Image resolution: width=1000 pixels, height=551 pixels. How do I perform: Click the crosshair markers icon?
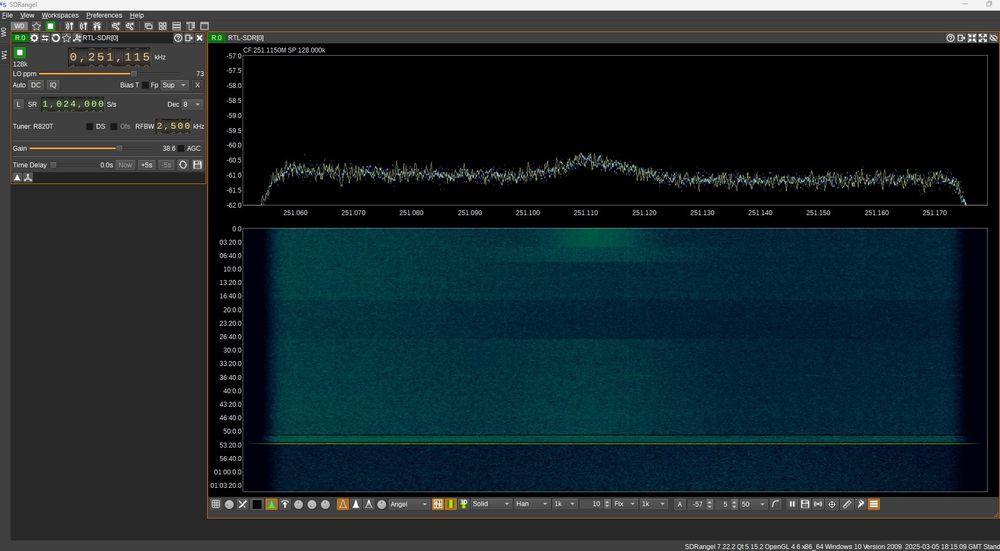coord(832,504)
